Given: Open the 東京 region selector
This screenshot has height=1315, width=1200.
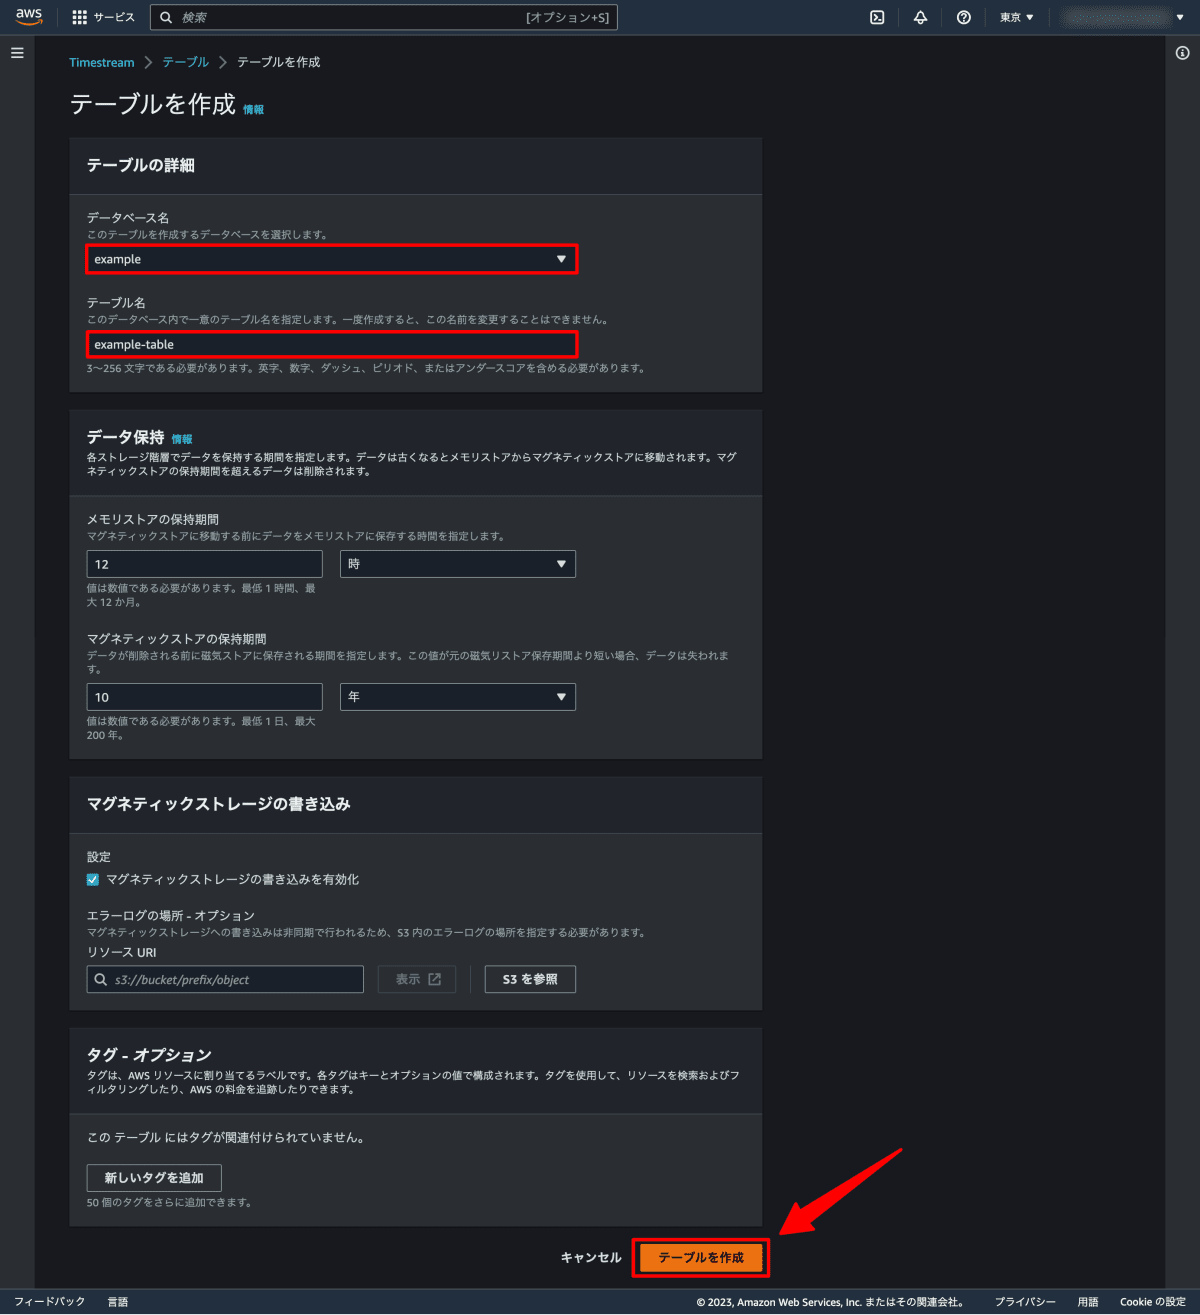Looking at the screenshot, I should [x=1017, y=17].
